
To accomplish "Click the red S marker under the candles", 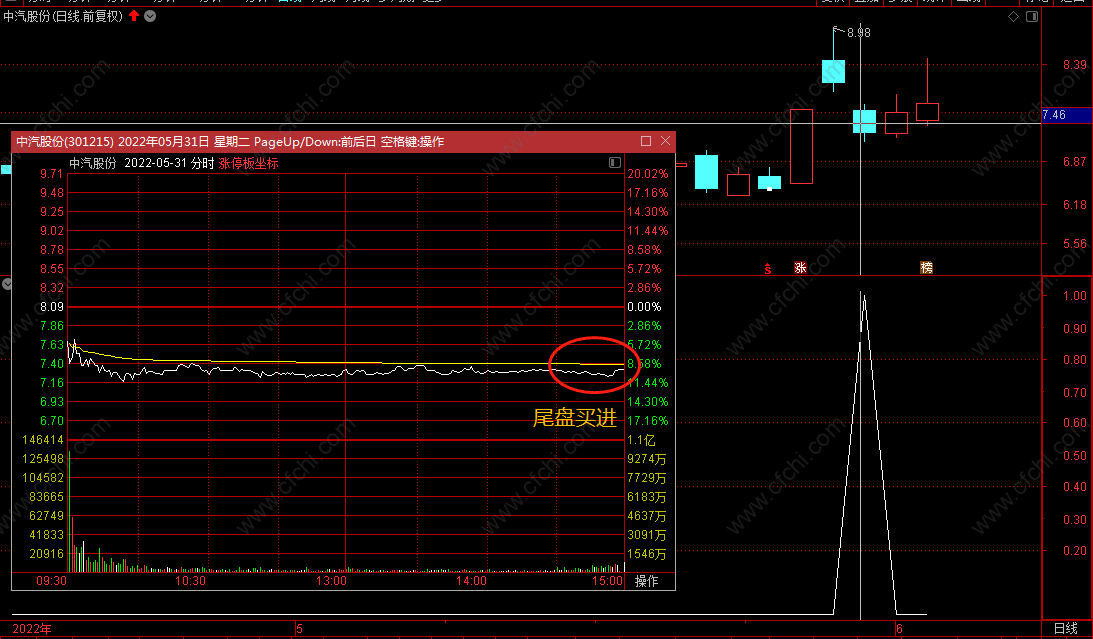I will pos(767,269).
